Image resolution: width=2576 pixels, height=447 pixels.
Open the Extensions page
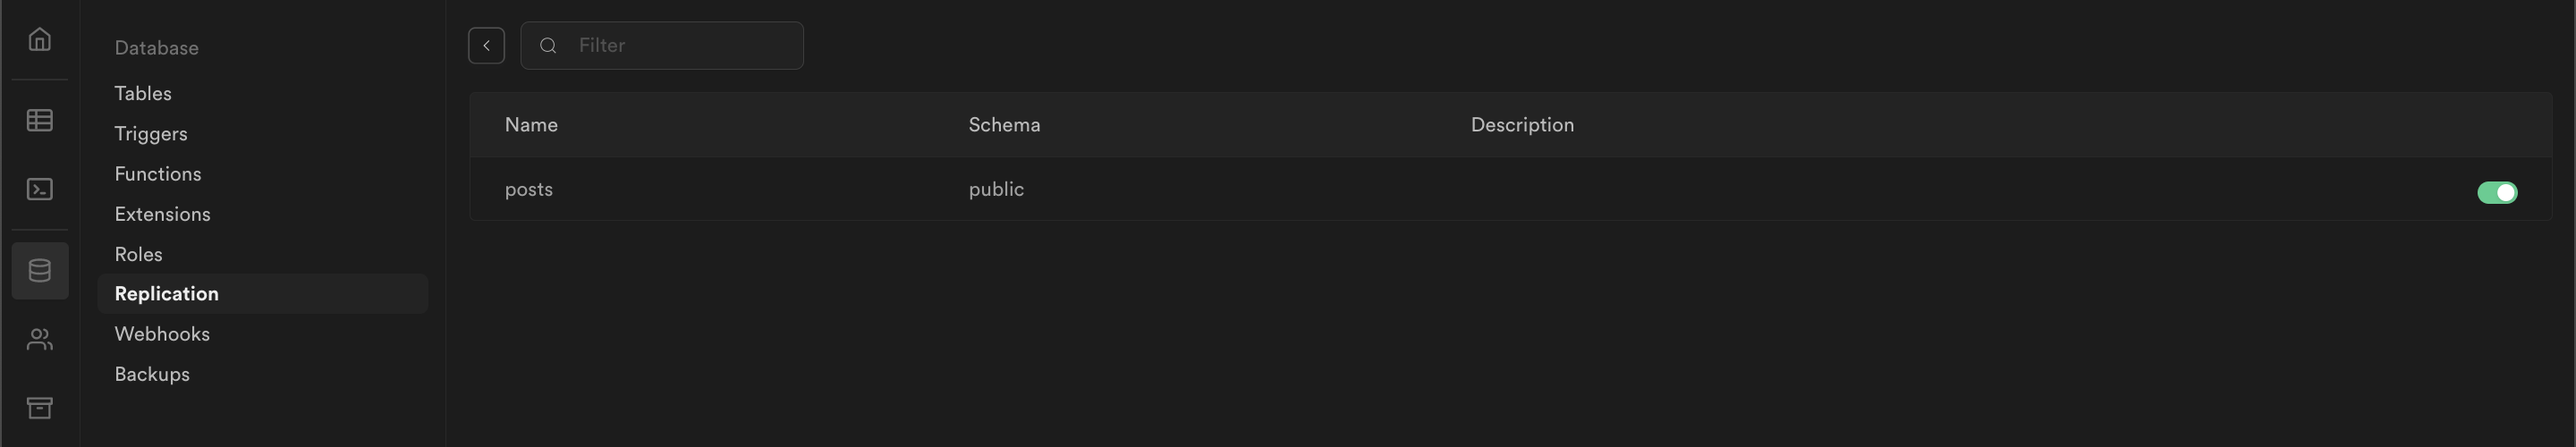162,214
